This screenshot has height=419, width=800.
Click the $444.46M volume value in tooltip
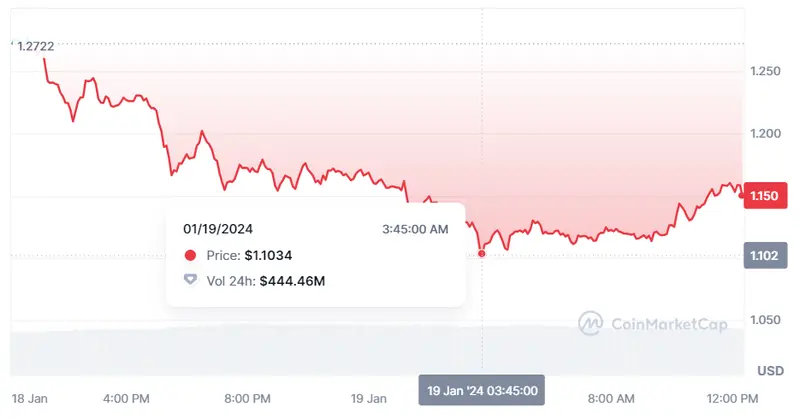pos(292,281)
